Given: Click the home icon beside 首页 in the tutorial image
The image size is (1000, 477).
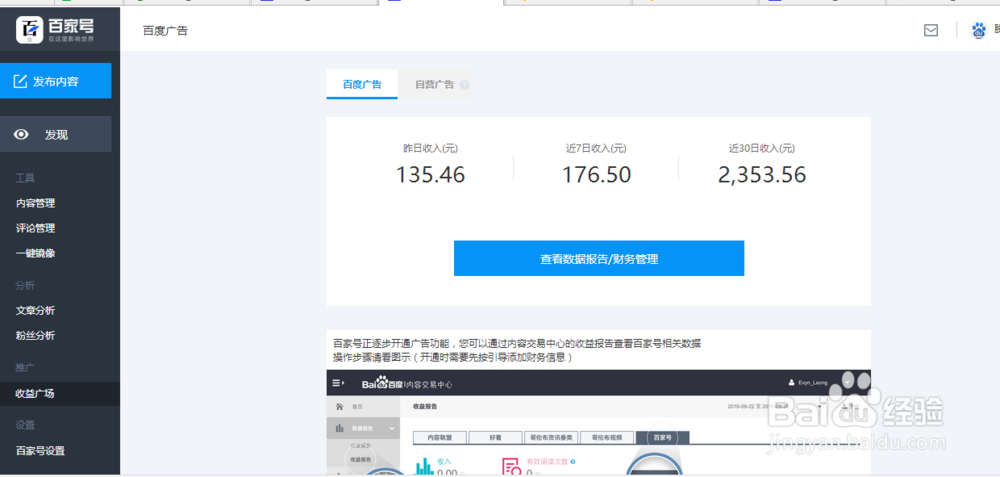Looking at the screenshot, I should point(339,406).
